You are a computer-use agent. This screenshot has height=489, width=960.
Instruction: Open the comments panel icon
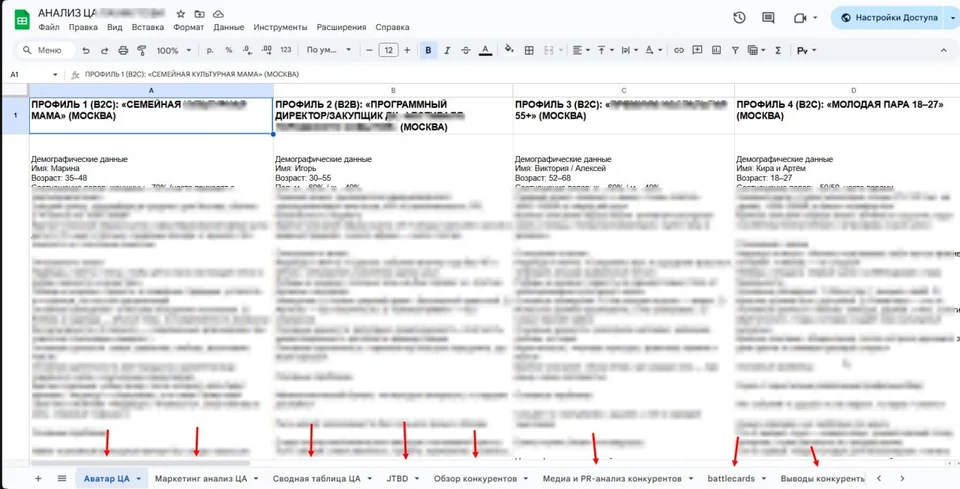[x=768, y=18]
